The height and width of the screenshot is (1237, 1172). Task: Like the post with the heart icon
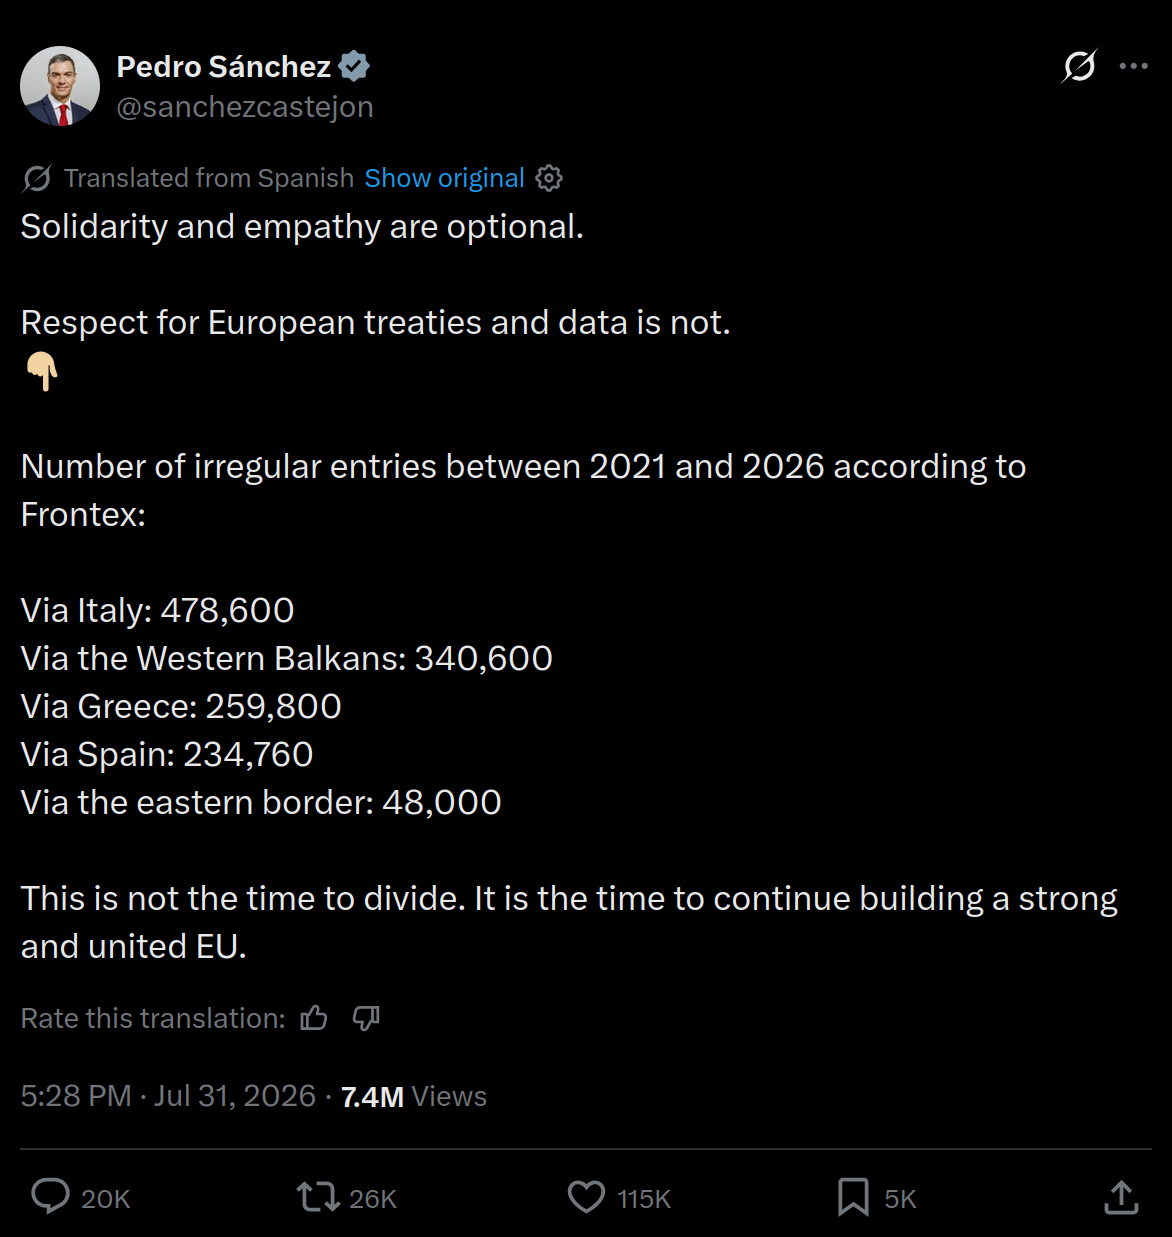586,1197
